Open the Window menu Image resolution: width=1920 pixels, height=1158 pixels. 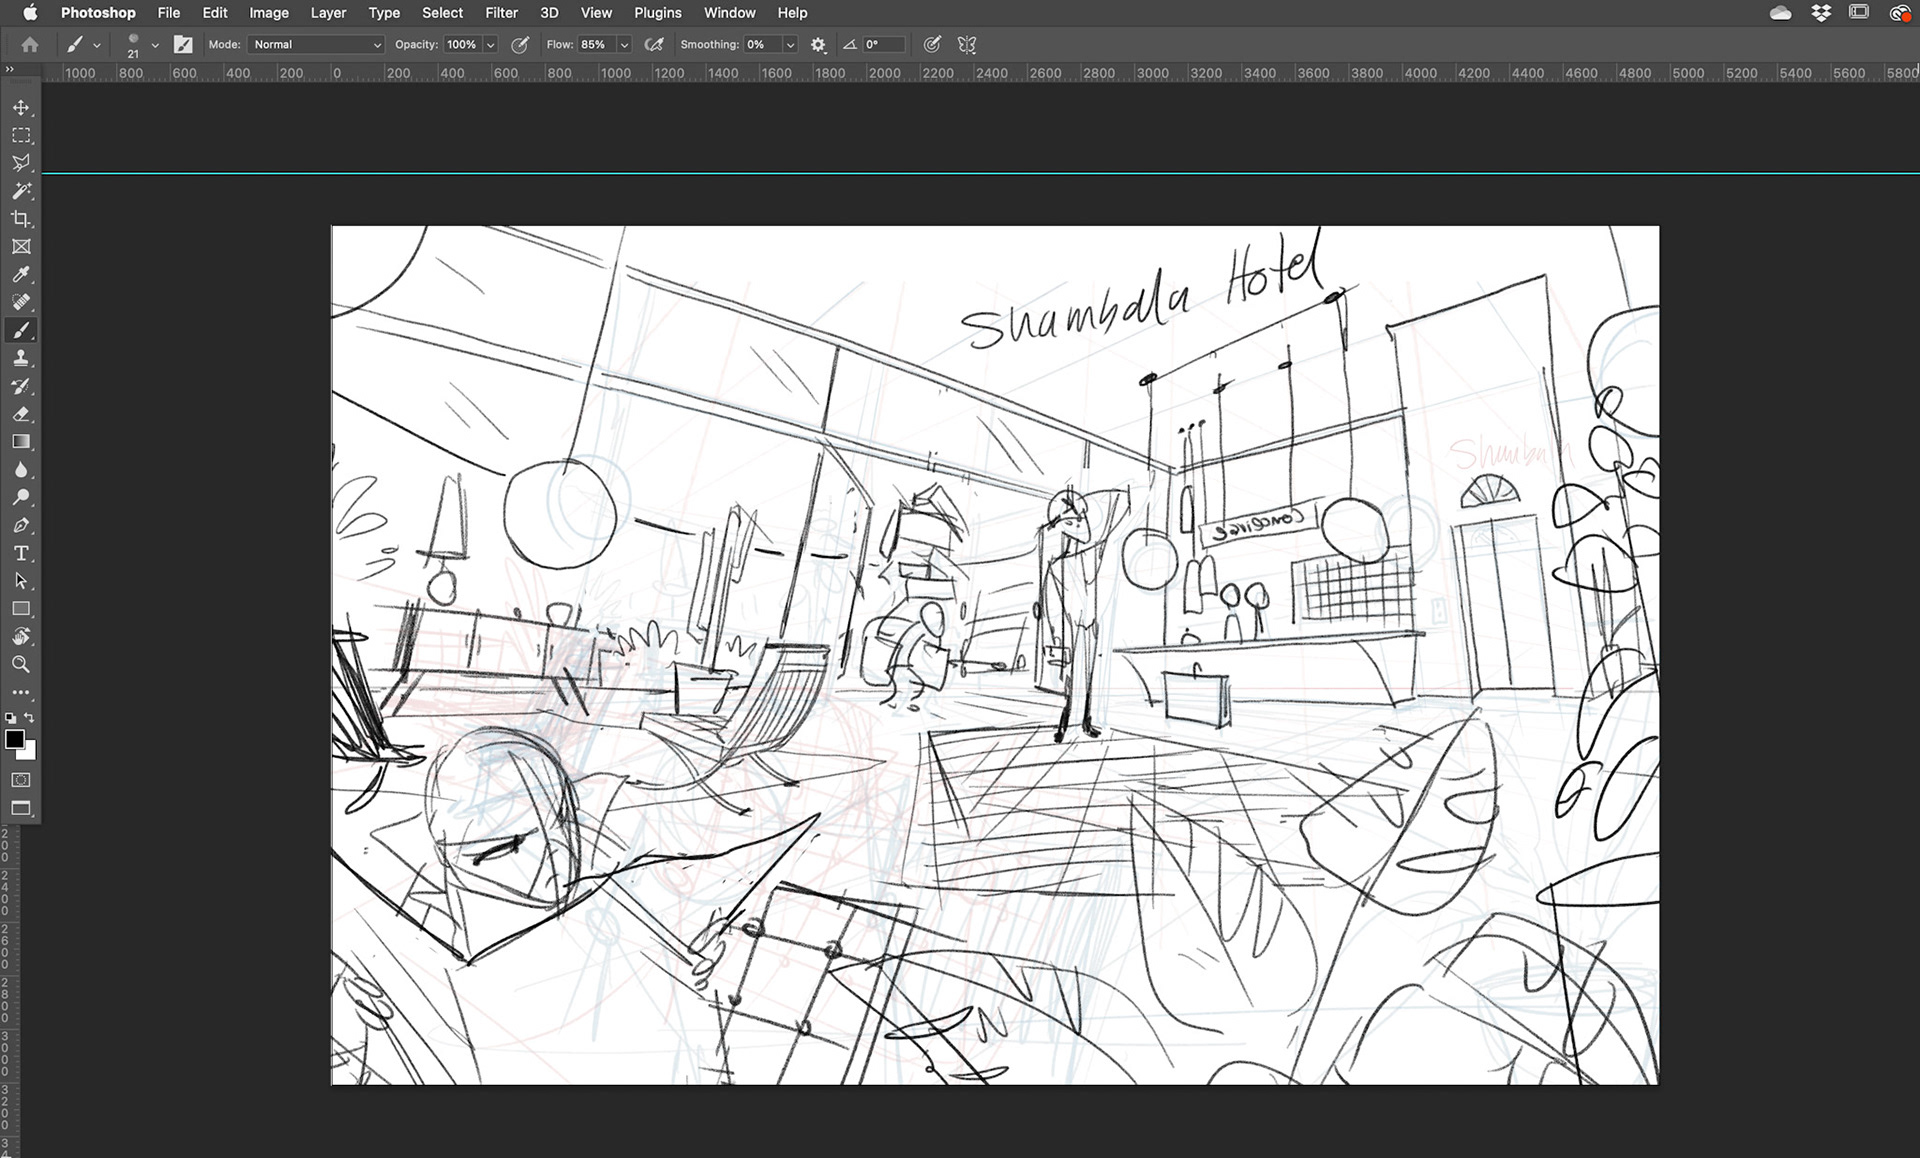[729, 13]
